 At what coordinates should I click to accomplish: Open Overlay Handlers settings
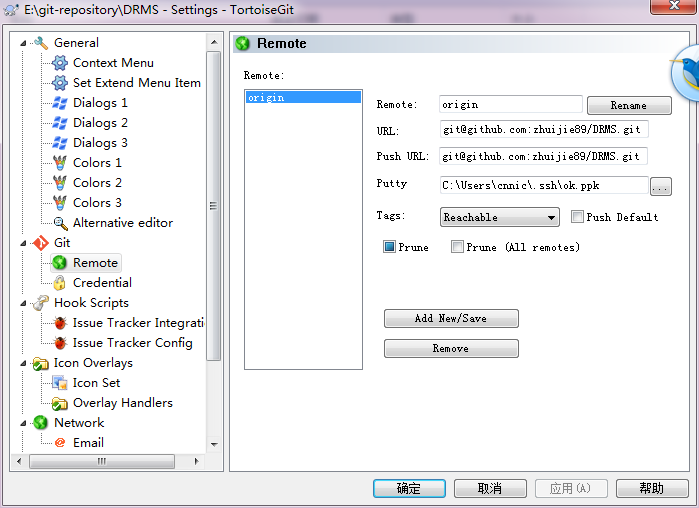tap(123, 403)
